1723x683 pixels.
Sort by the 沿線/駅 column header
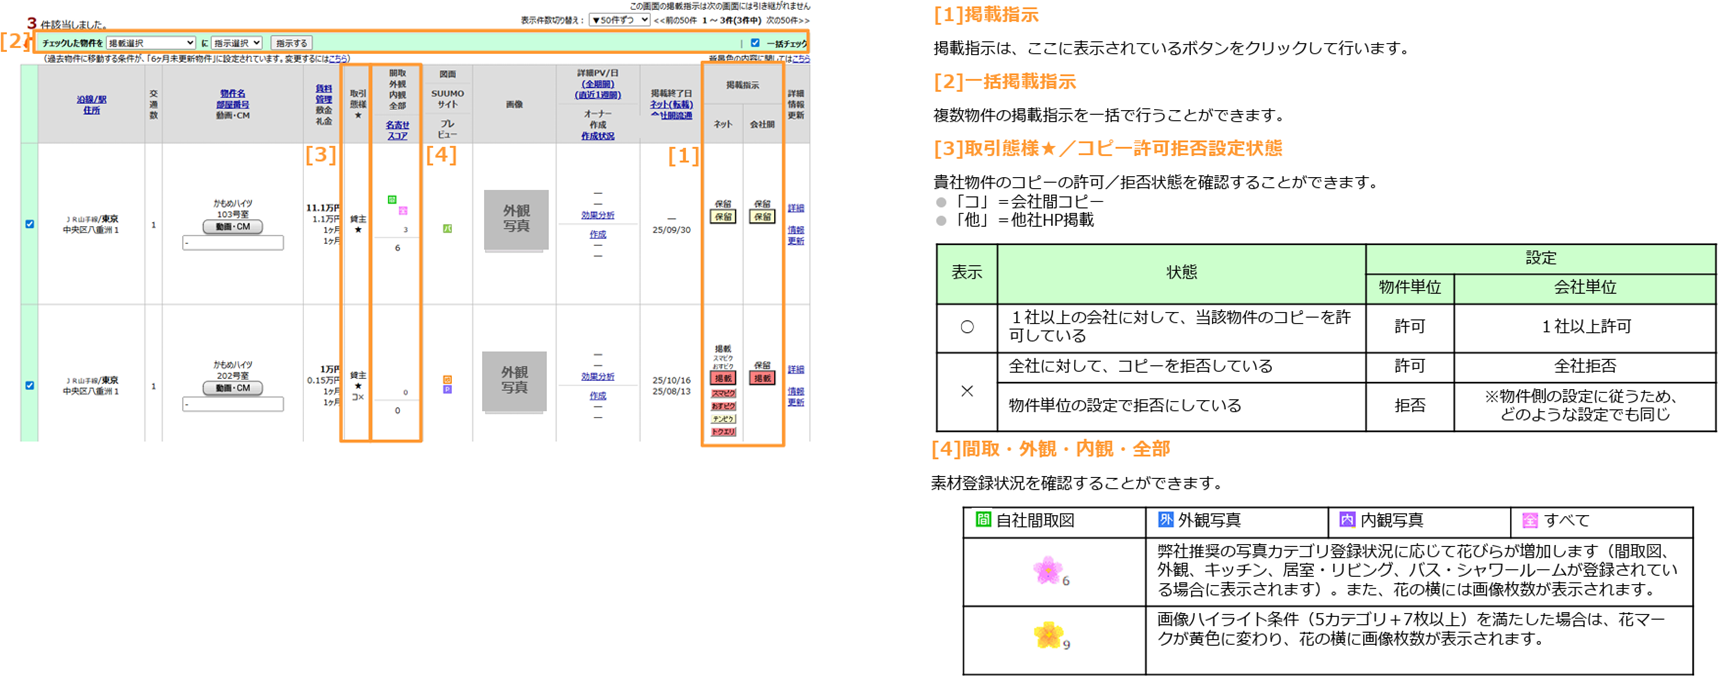click(92, 100)
